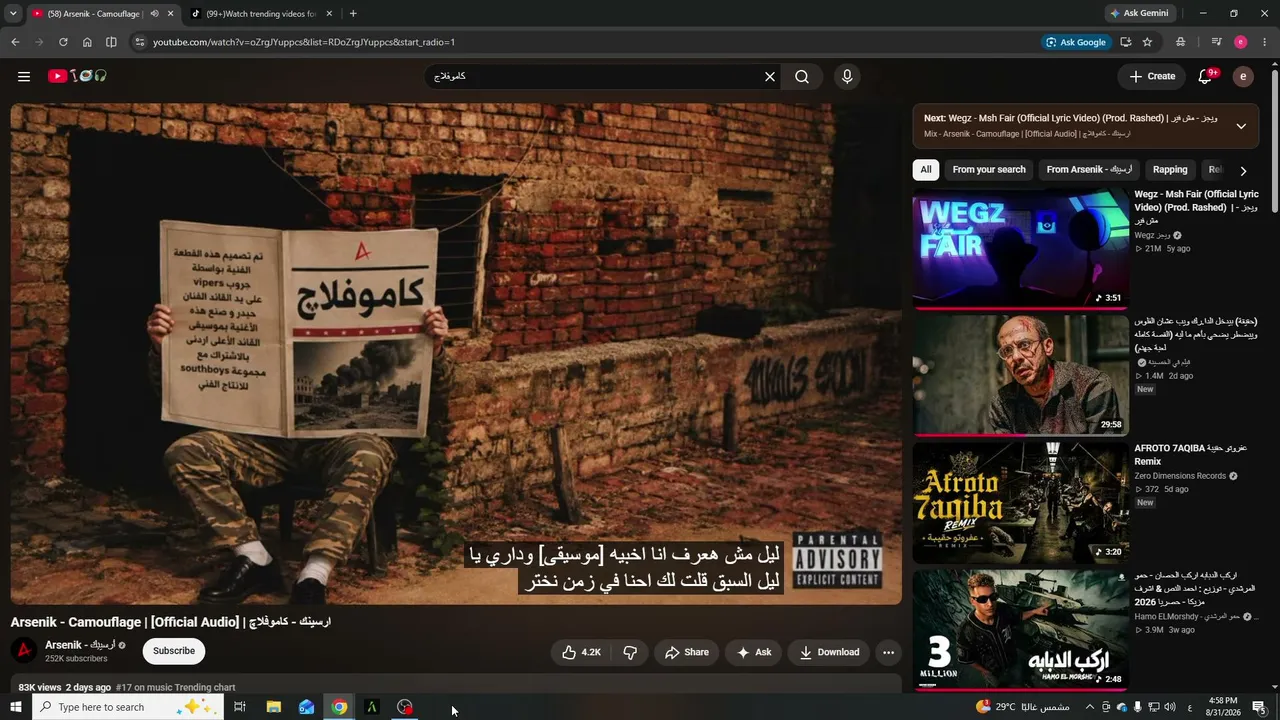Click the YouTube page scrollbar
Screen dimensions: 1280x720
(x=1274, y=140)
